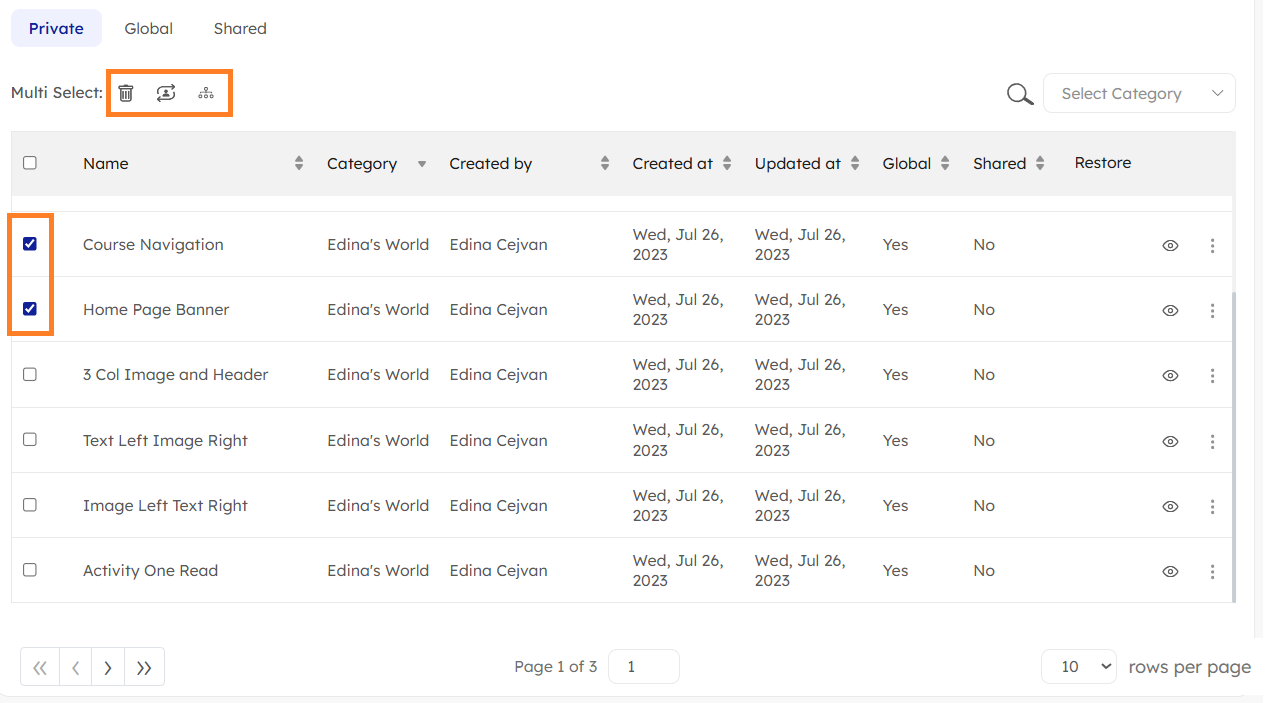Click the multi-select share/transfer icon
This screenshot has width=1275, height=703.
[x=166, y=93]
